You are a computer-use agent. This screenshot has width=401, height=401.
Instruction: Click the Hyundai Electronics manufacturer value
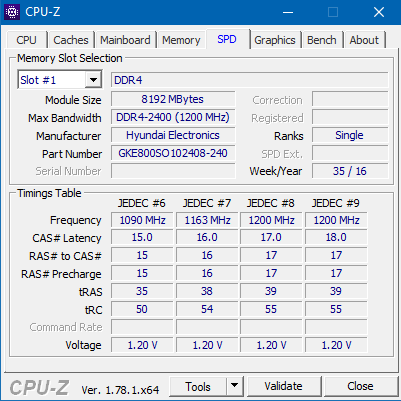[173, 135]
